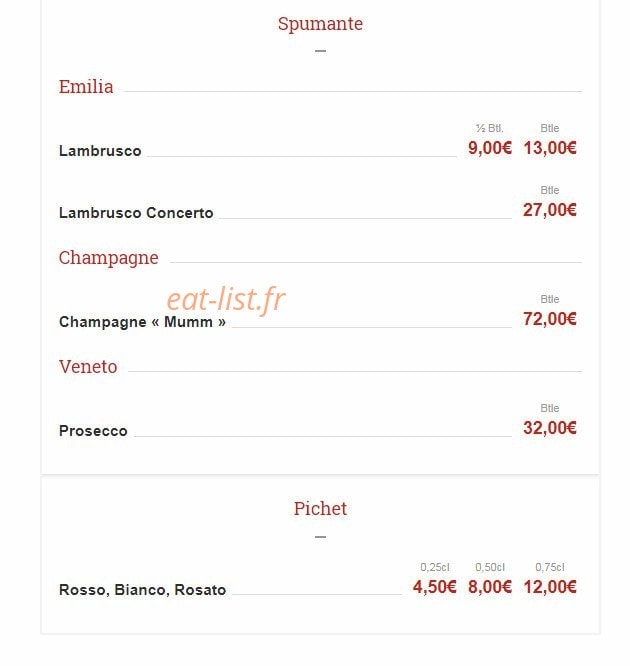Click the Veneto region heading
The width and height of the screenshot is (630, 666).
click(x=88, y=367)
